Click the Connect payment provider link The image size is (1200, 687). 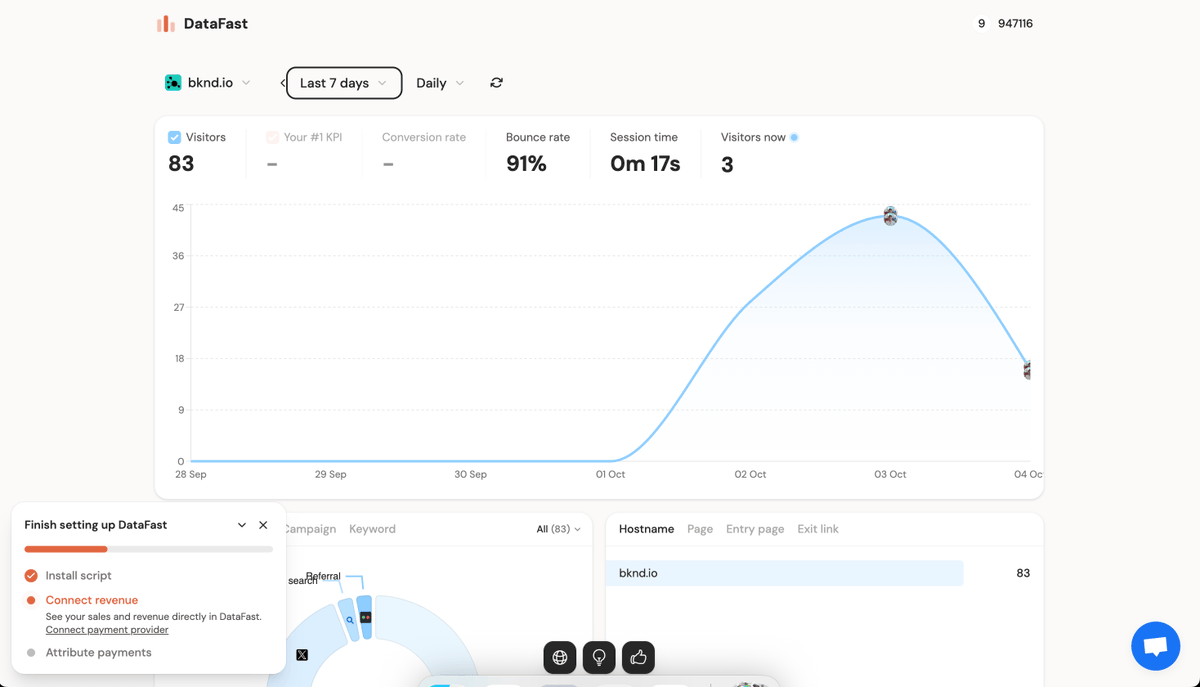107,630
